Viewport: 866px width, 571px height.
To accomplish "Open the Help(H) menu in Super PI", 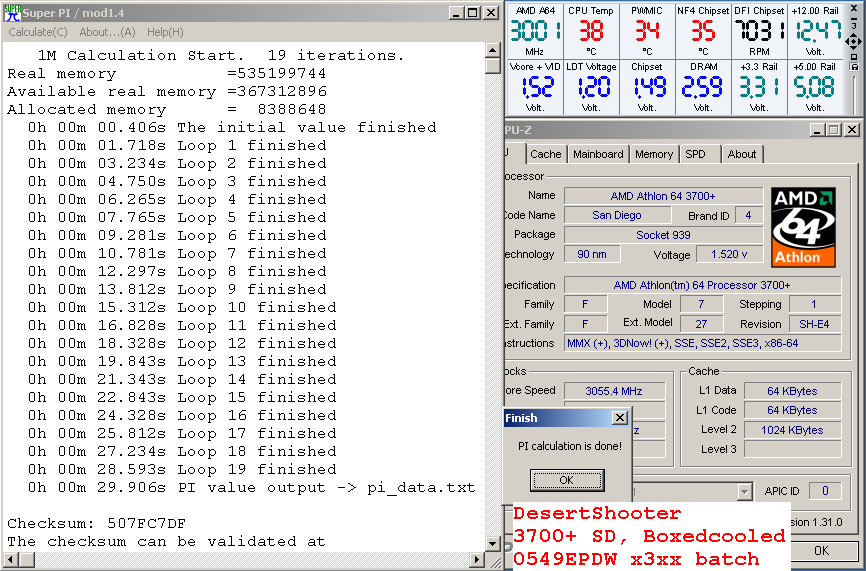I will (x=165, y=32).
